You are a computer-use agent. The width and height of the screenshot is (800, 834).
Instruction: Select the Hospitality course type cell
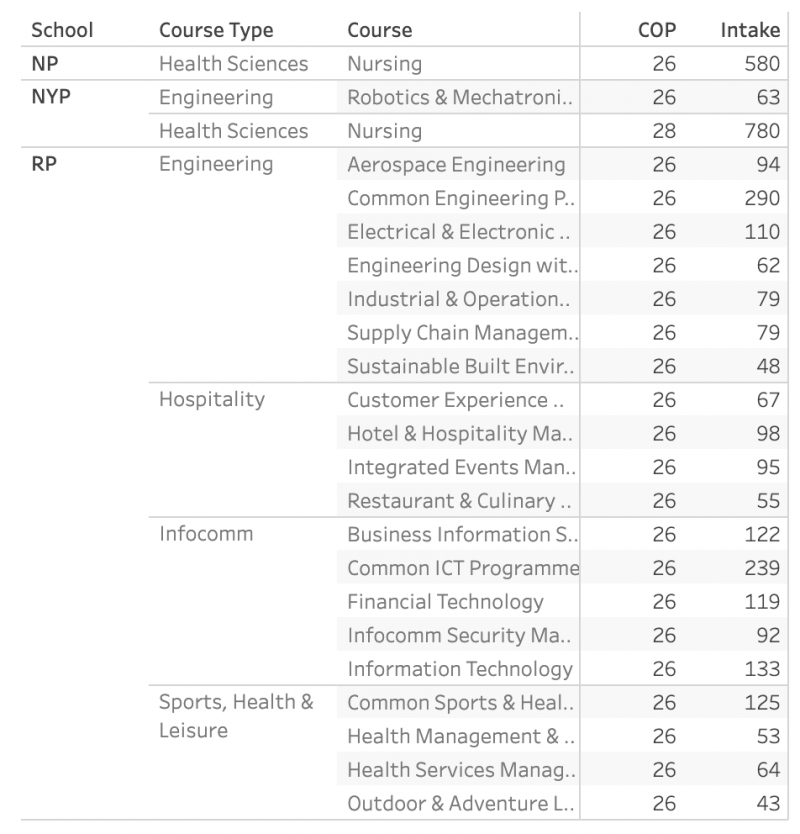click(x=212, y=400)
